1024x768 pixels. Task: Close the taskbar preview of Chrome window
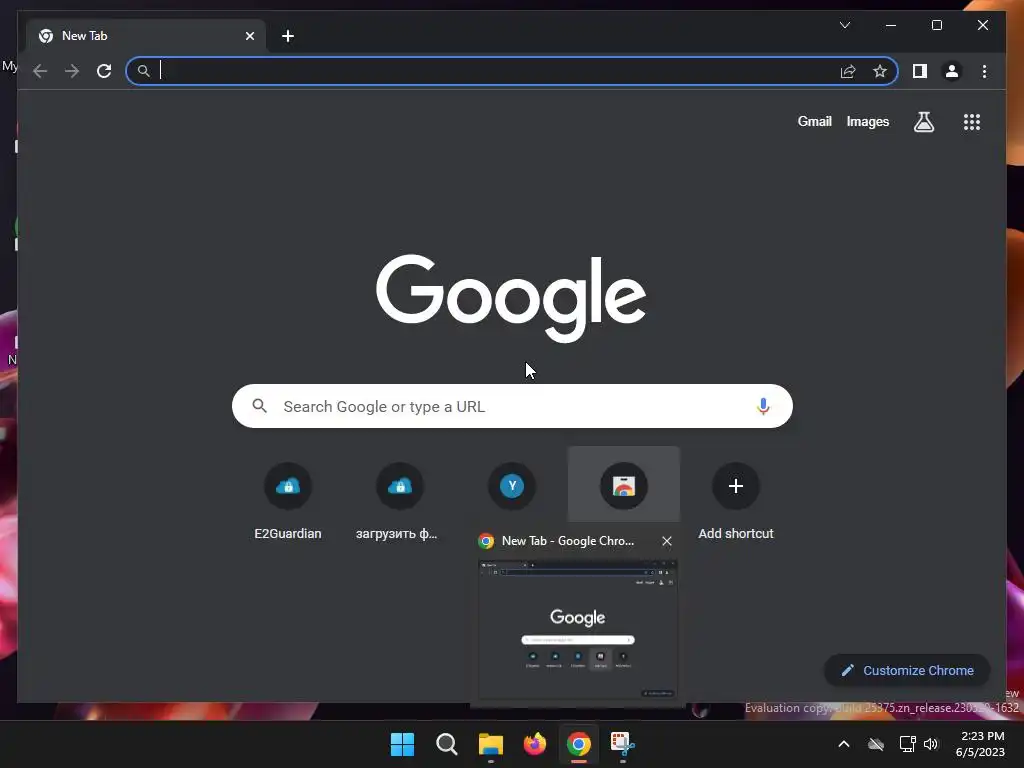pyautogui.click(x=666, y=541)
